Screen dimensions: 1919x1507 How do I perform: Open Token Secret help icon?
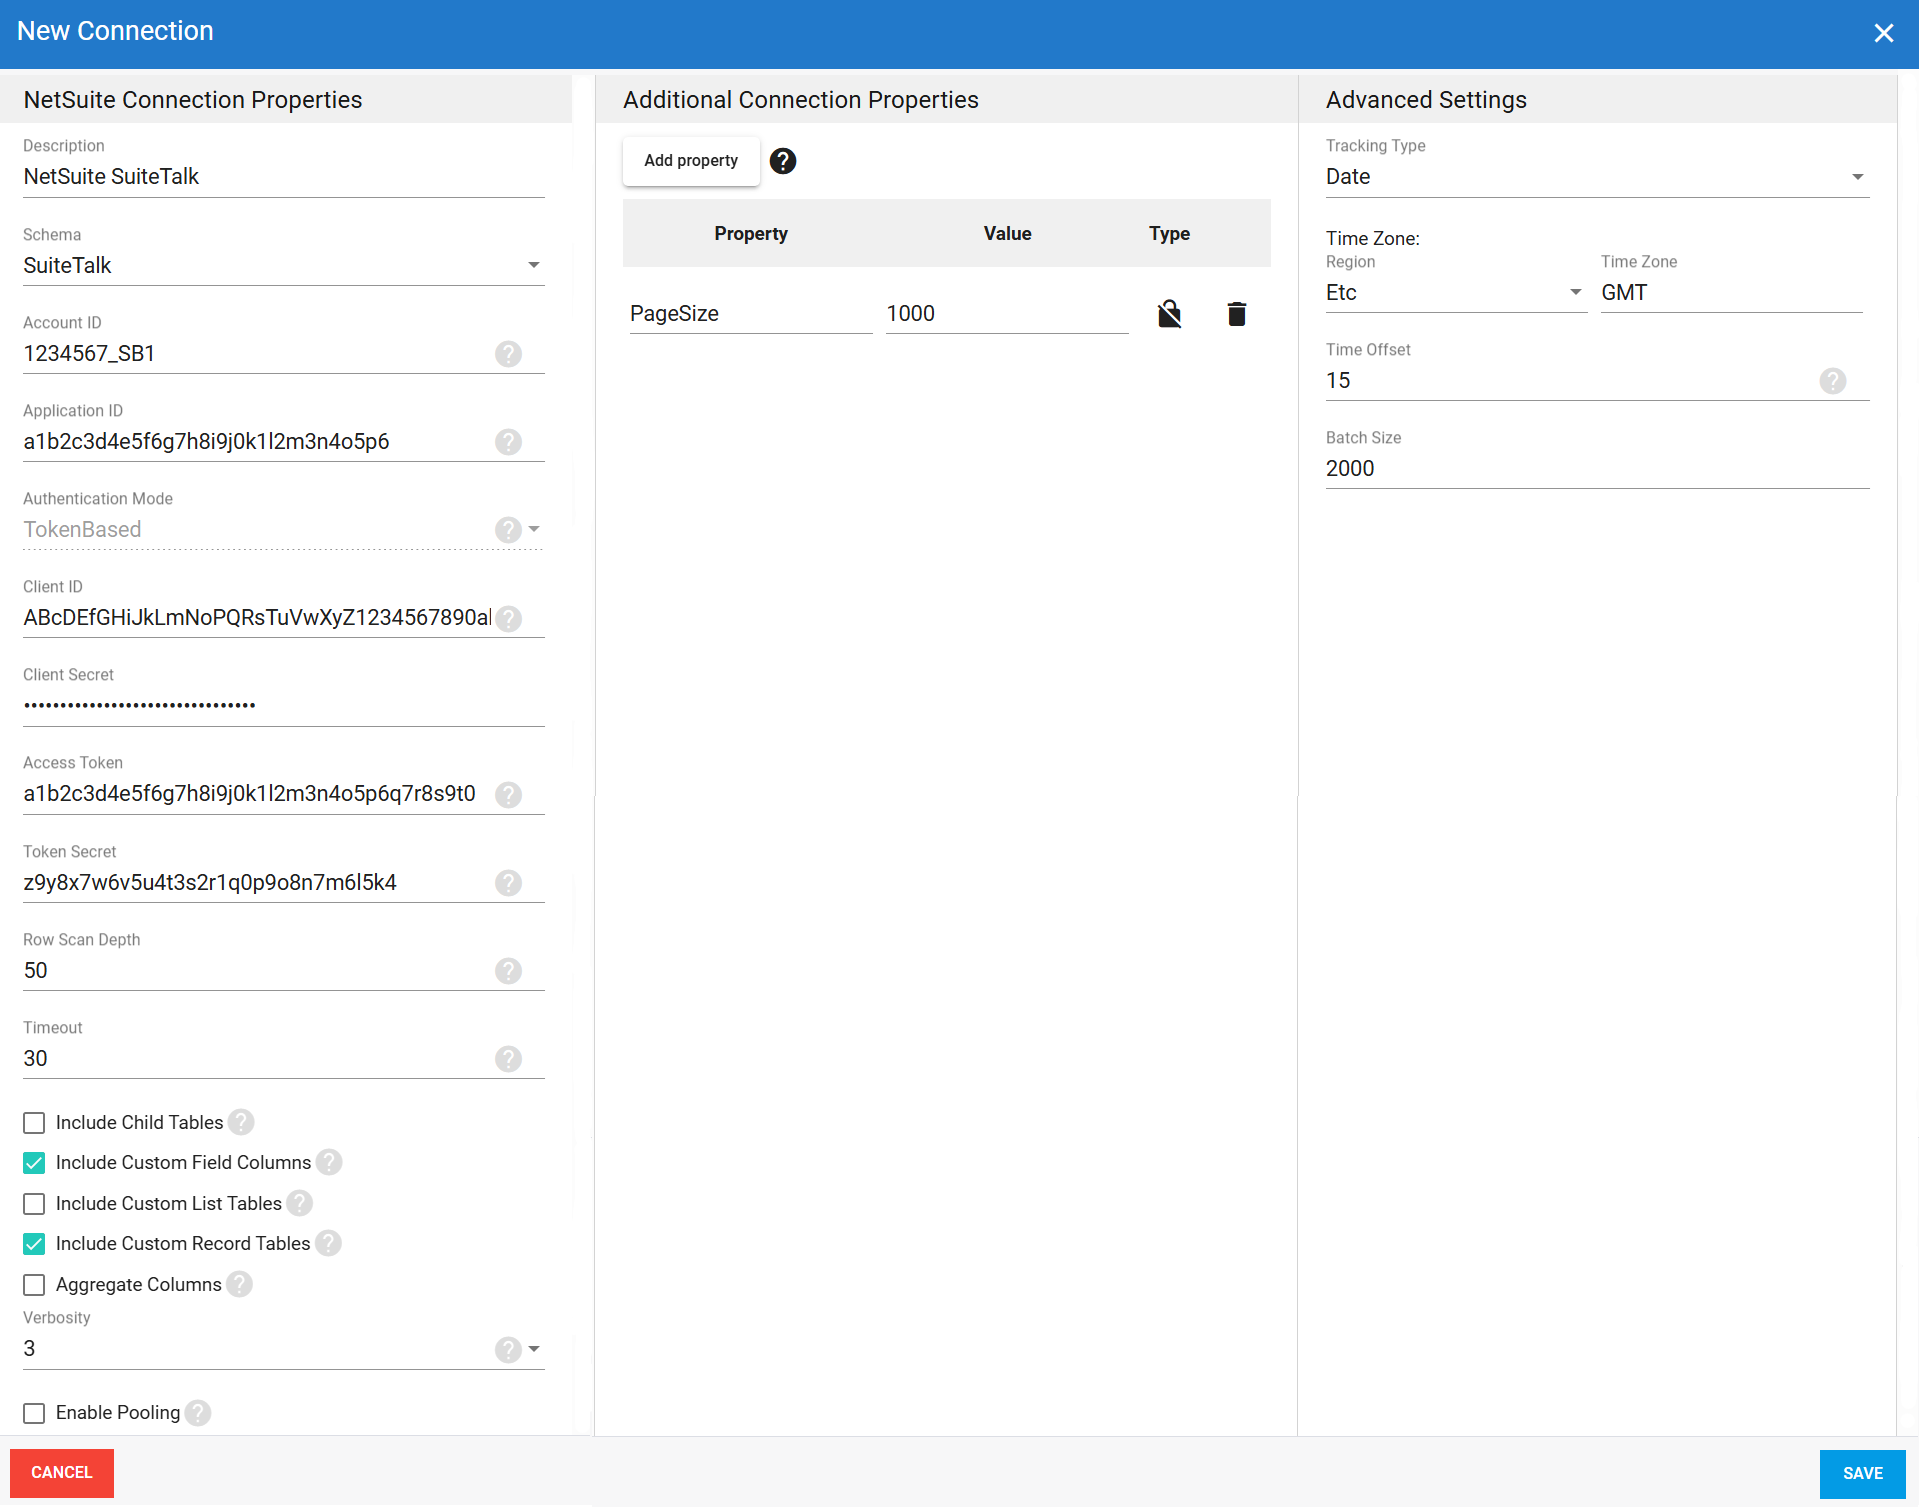(x=508, y=883)
